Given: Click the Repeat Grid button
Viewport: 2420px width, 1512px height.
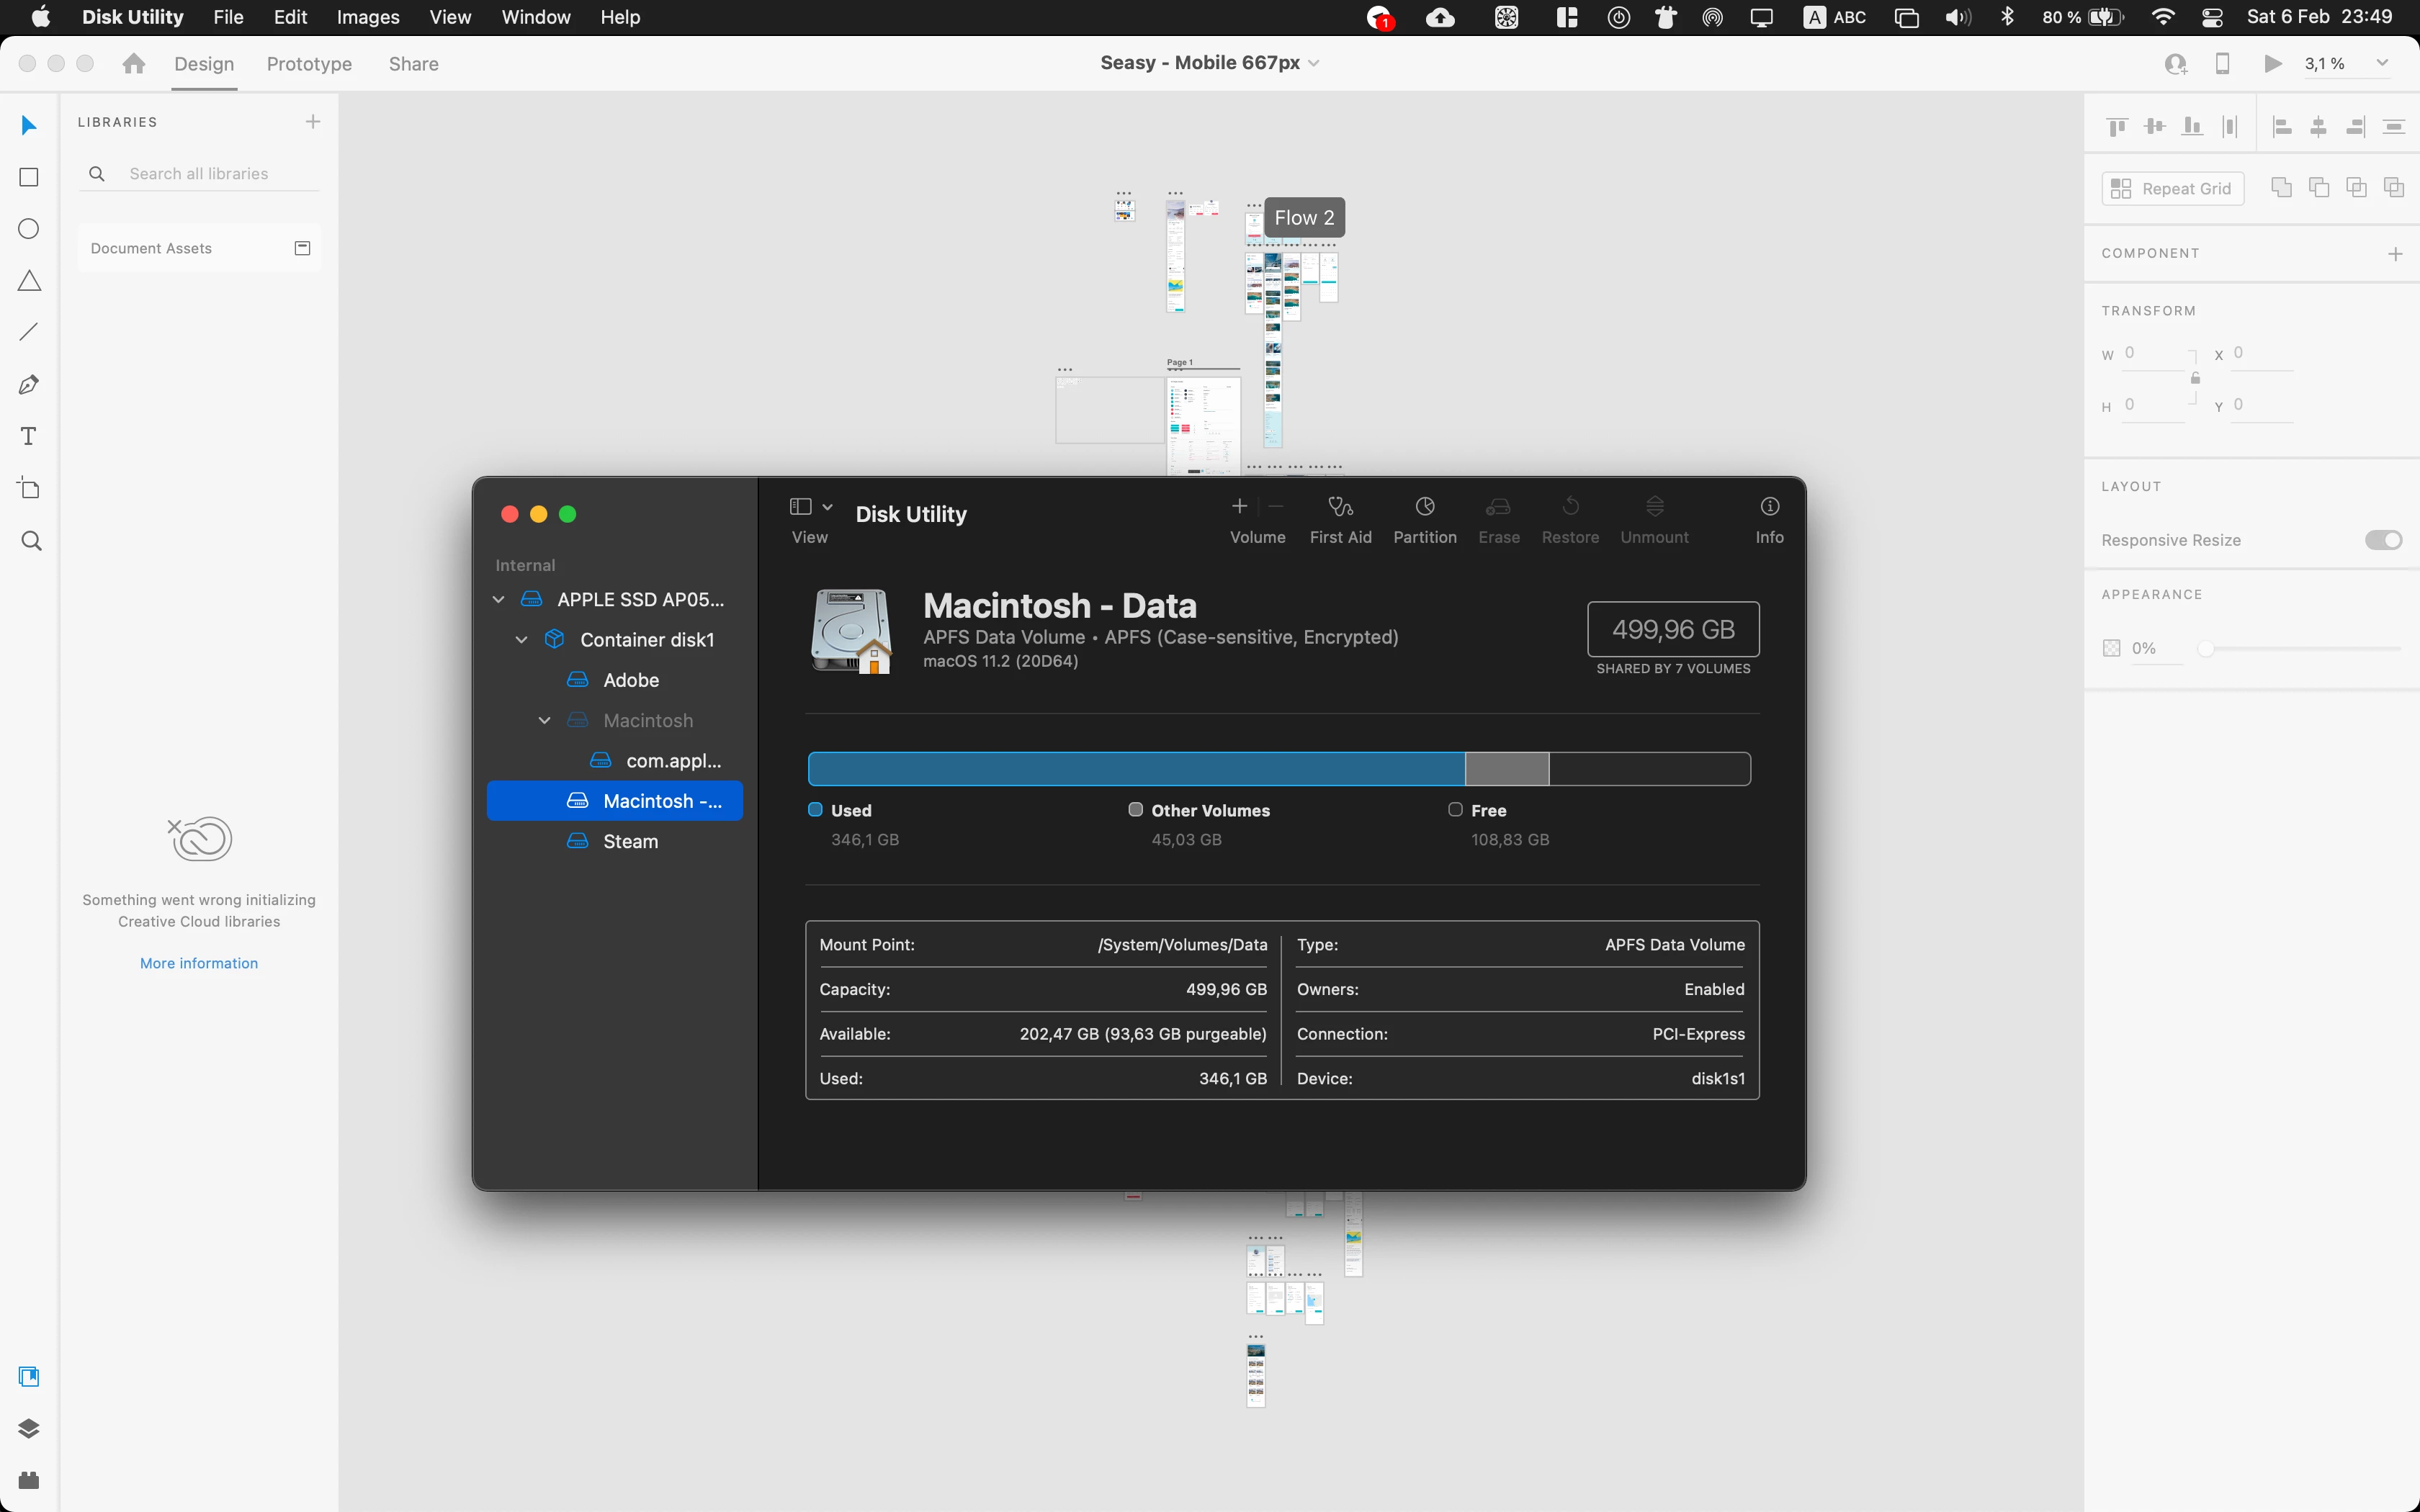Looking at the screenshot, I should (2172, 188).
